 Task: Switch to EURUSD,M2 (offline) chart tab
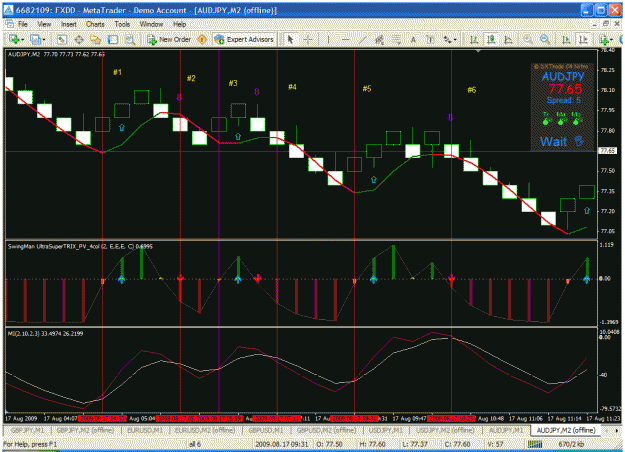(x=205, y=431)
